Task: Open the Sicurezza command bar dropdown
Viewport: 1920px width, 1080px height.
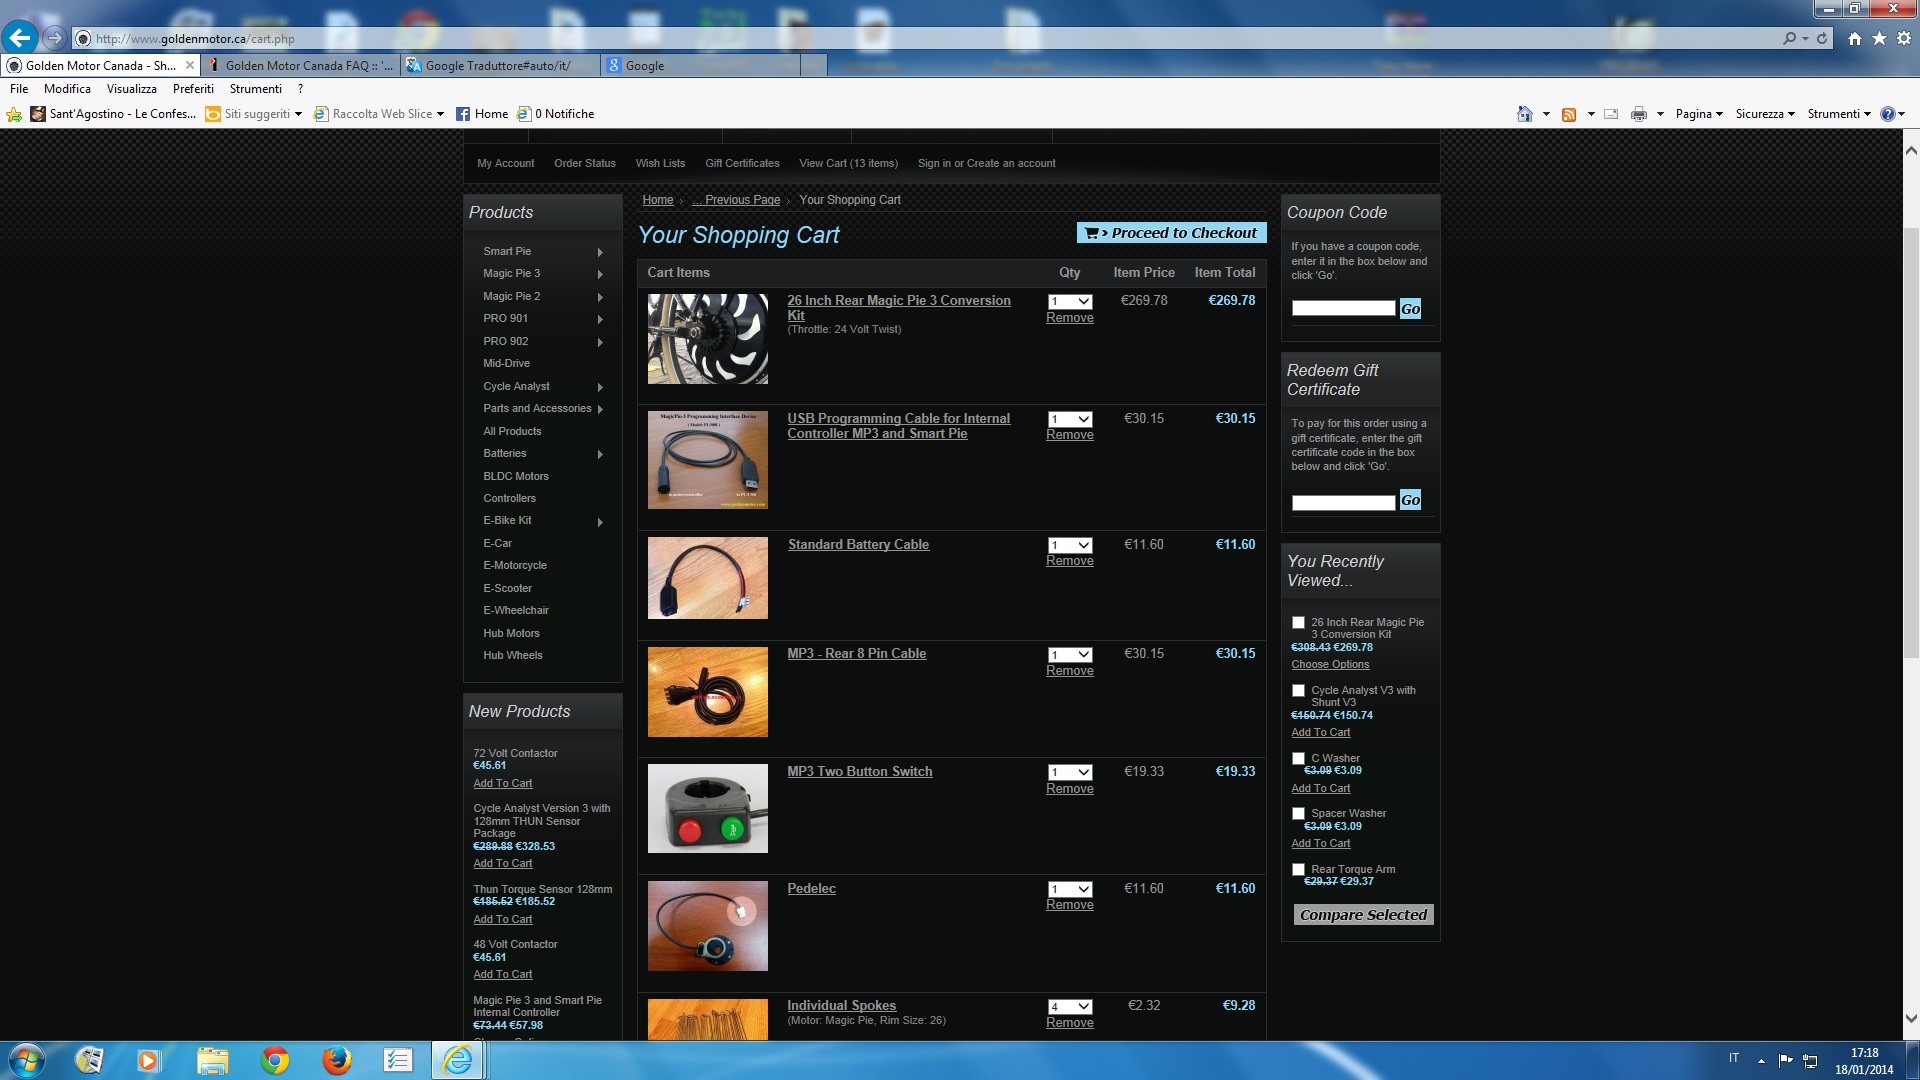Action: (x=1765, y=114)
